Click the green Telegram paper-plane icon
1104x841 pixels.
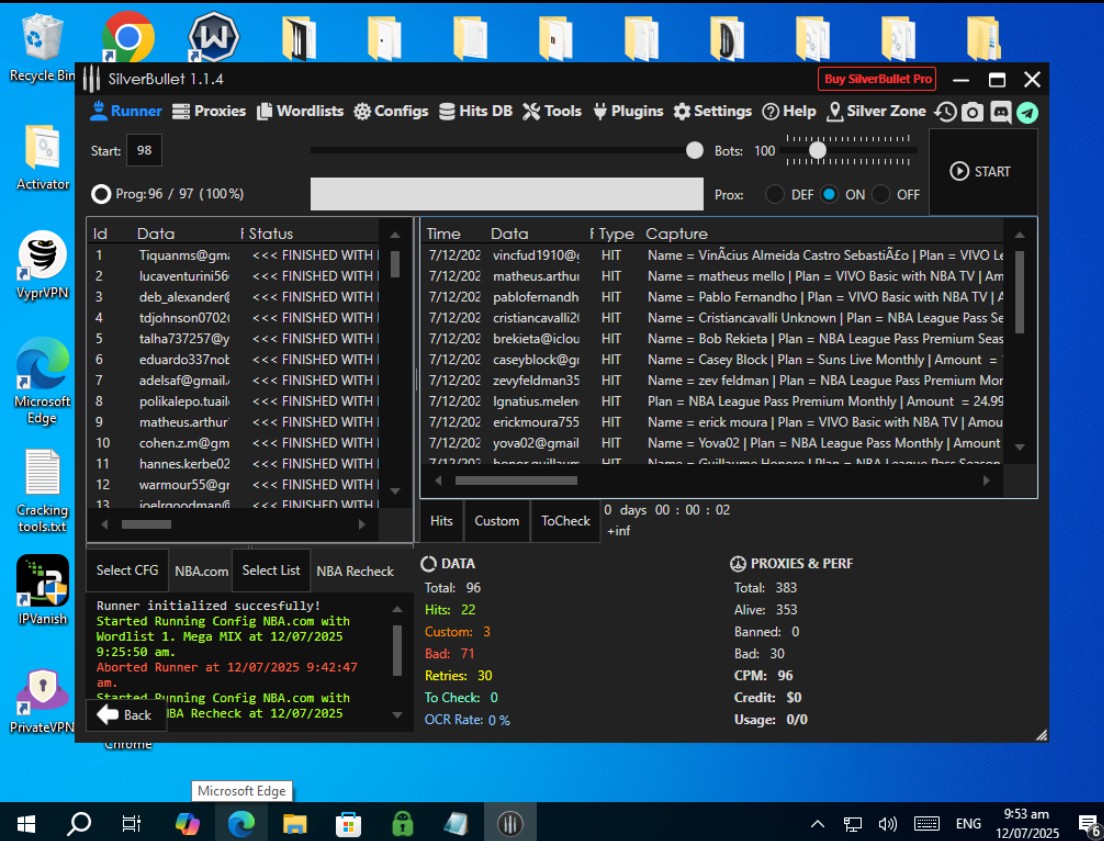[x=1027, y=112]
